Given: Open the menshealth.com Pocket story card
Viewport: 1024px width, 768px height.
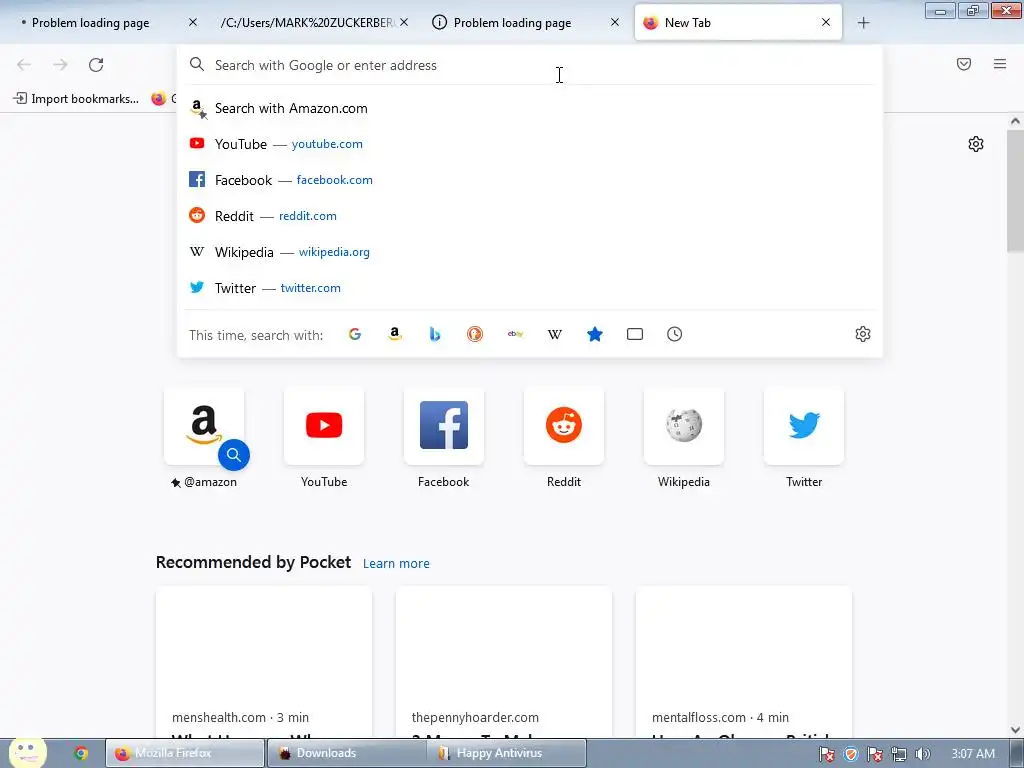Looking at the screenshot, I should tap(264, 662).
